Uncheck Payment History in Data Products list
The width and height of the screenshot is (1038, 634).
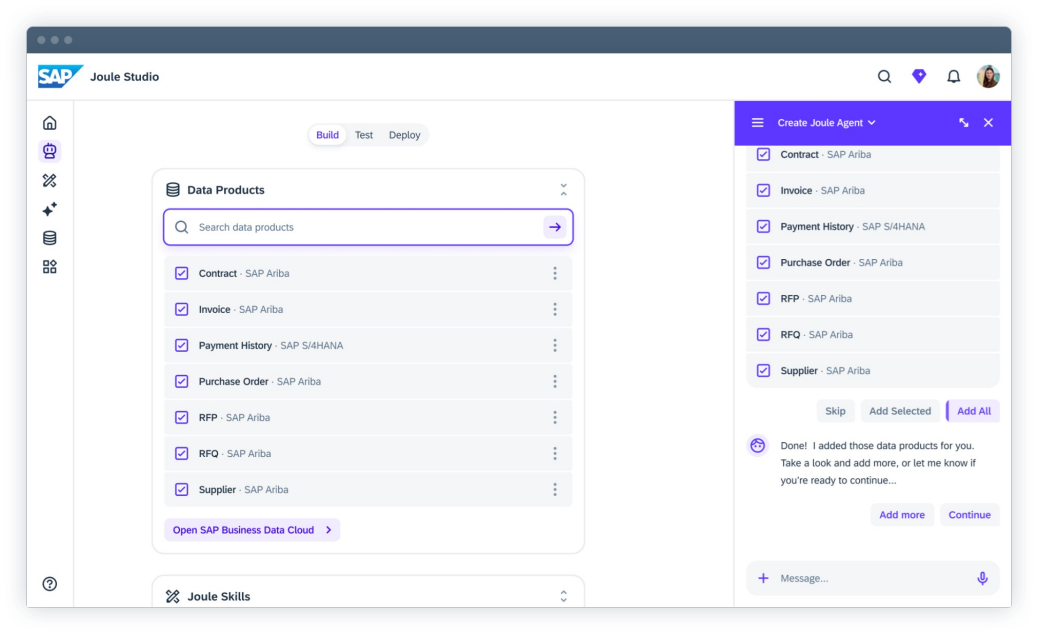coord(181,345)
